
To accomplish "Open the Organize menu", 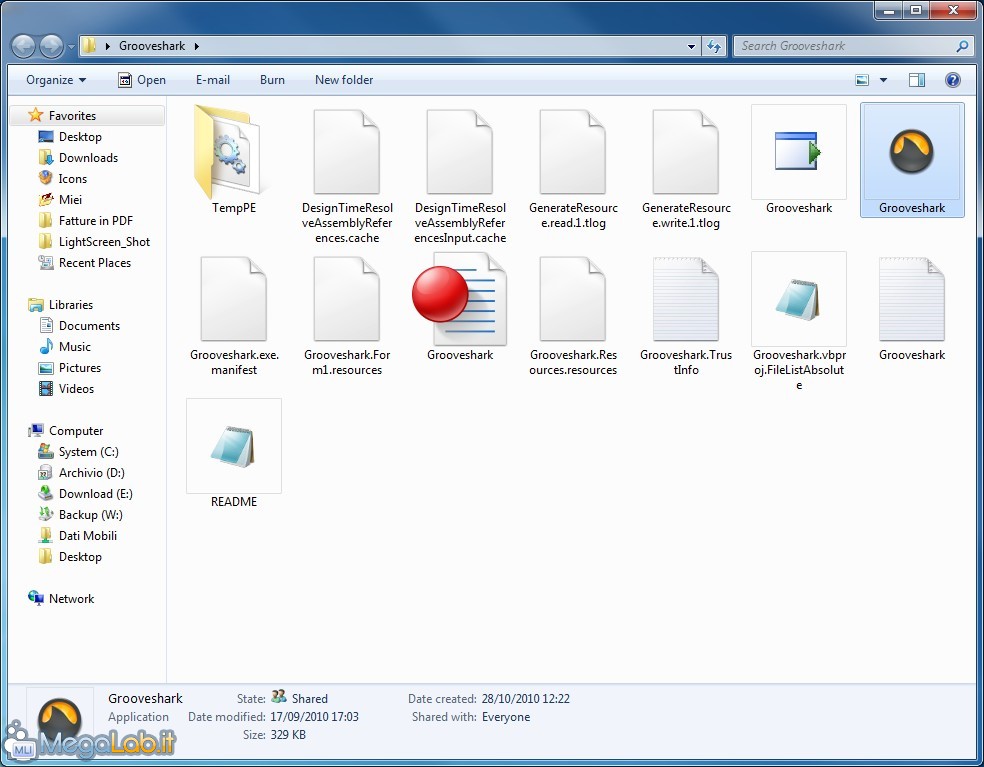I will [56, 80].
